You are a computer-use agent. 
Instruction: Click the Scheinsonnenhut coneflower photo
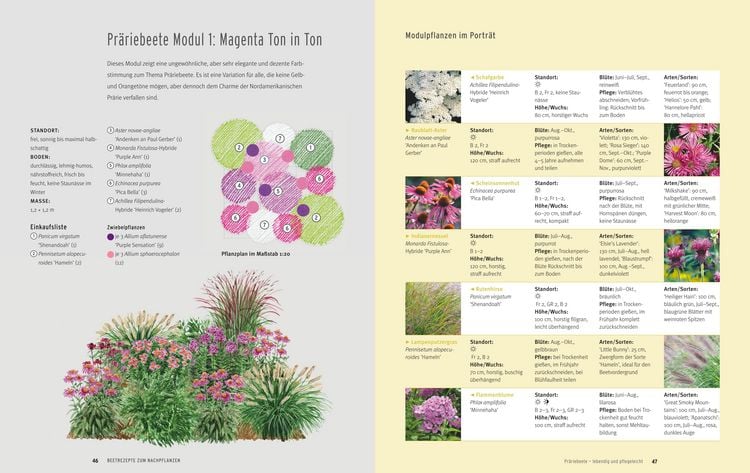(433, 203)
